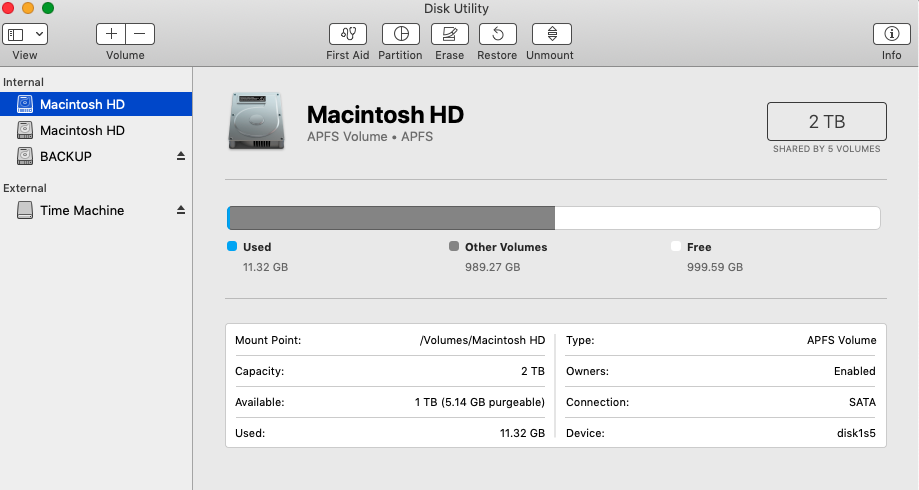The width and height of the screenshot is (919, 490).
Task: Click the Macintosh HD main heading
Action: pos(385,114)
